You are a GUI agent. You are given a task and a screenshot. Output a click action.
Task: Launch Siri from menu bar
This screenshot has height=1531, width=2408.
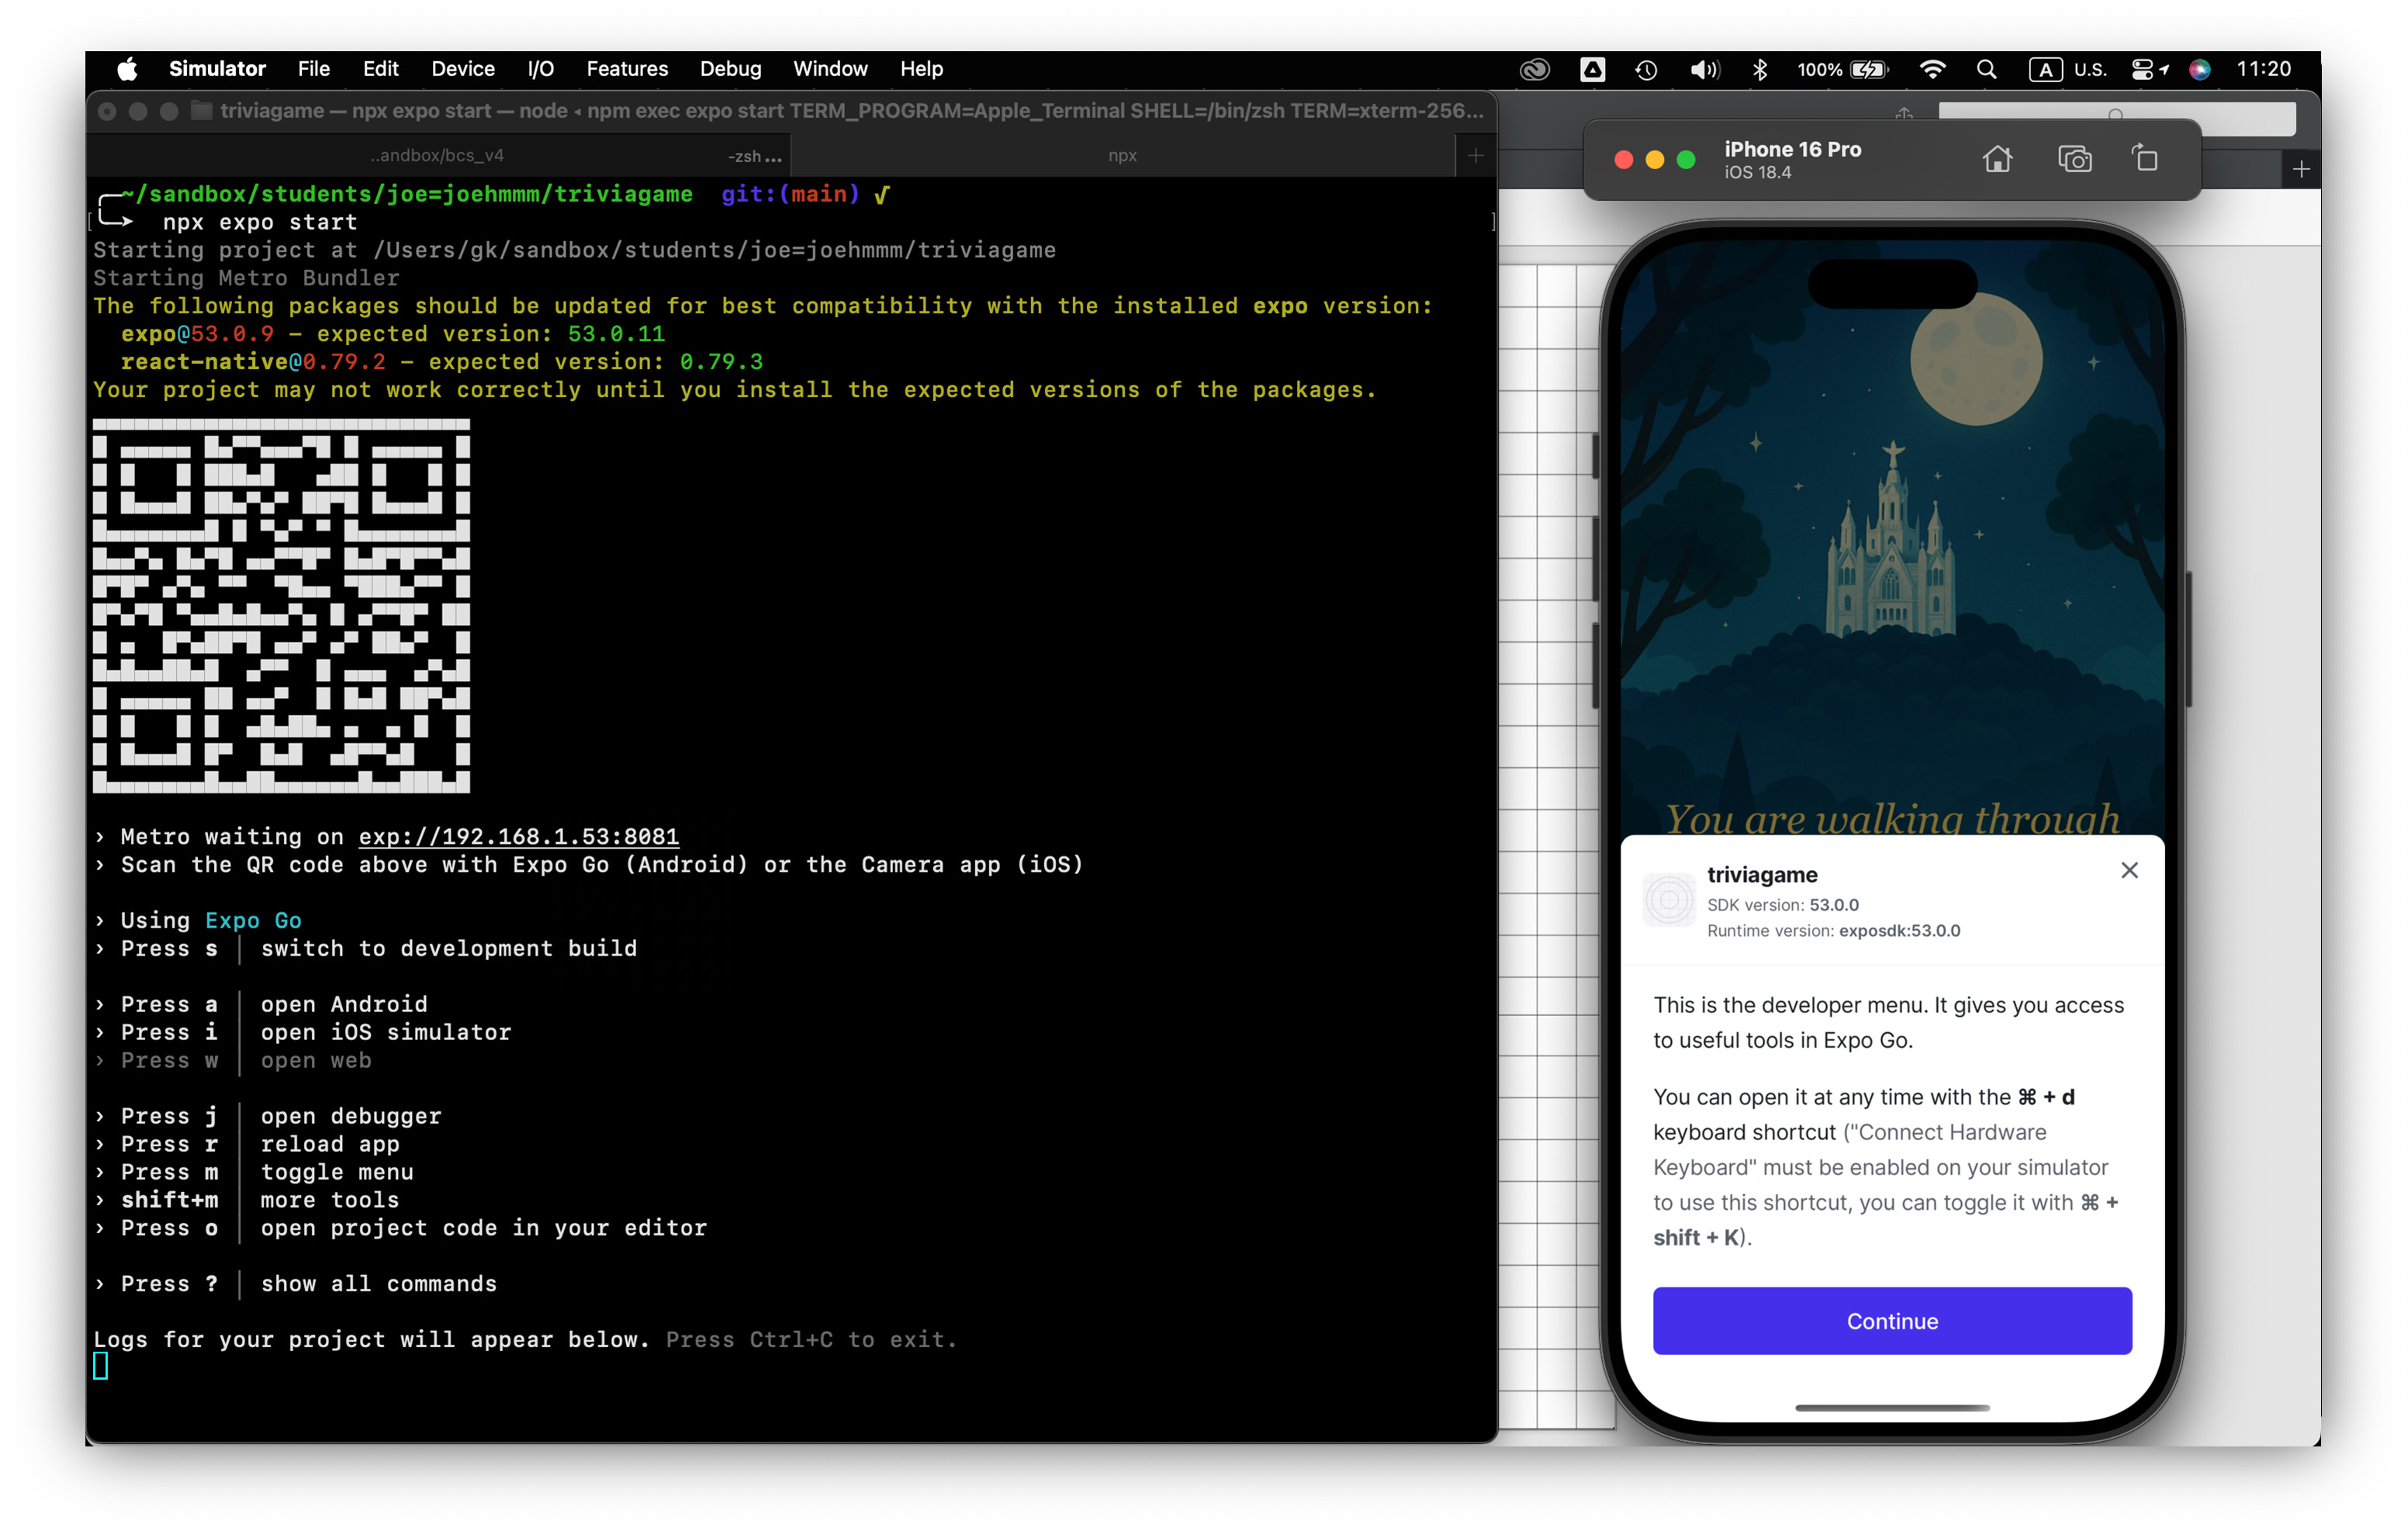(2199, 69)
